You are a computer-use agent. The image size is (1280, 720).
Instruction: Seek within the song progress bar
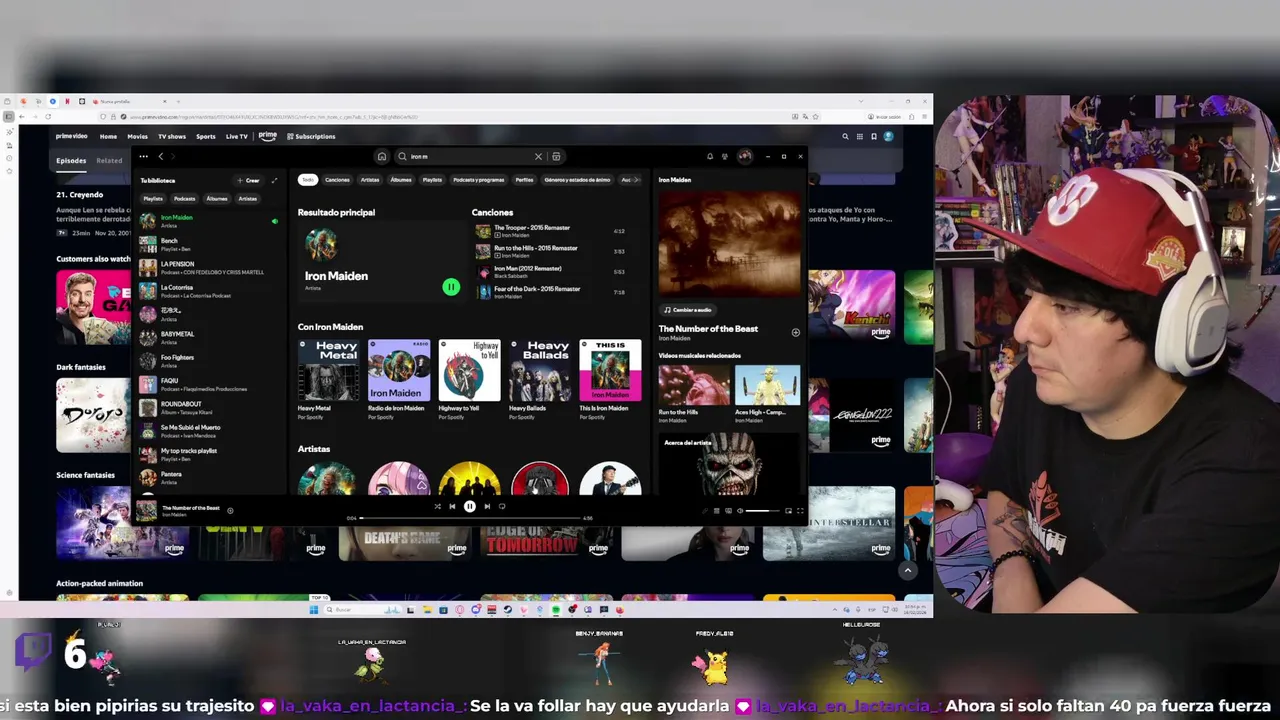click(x=470, y=518)
